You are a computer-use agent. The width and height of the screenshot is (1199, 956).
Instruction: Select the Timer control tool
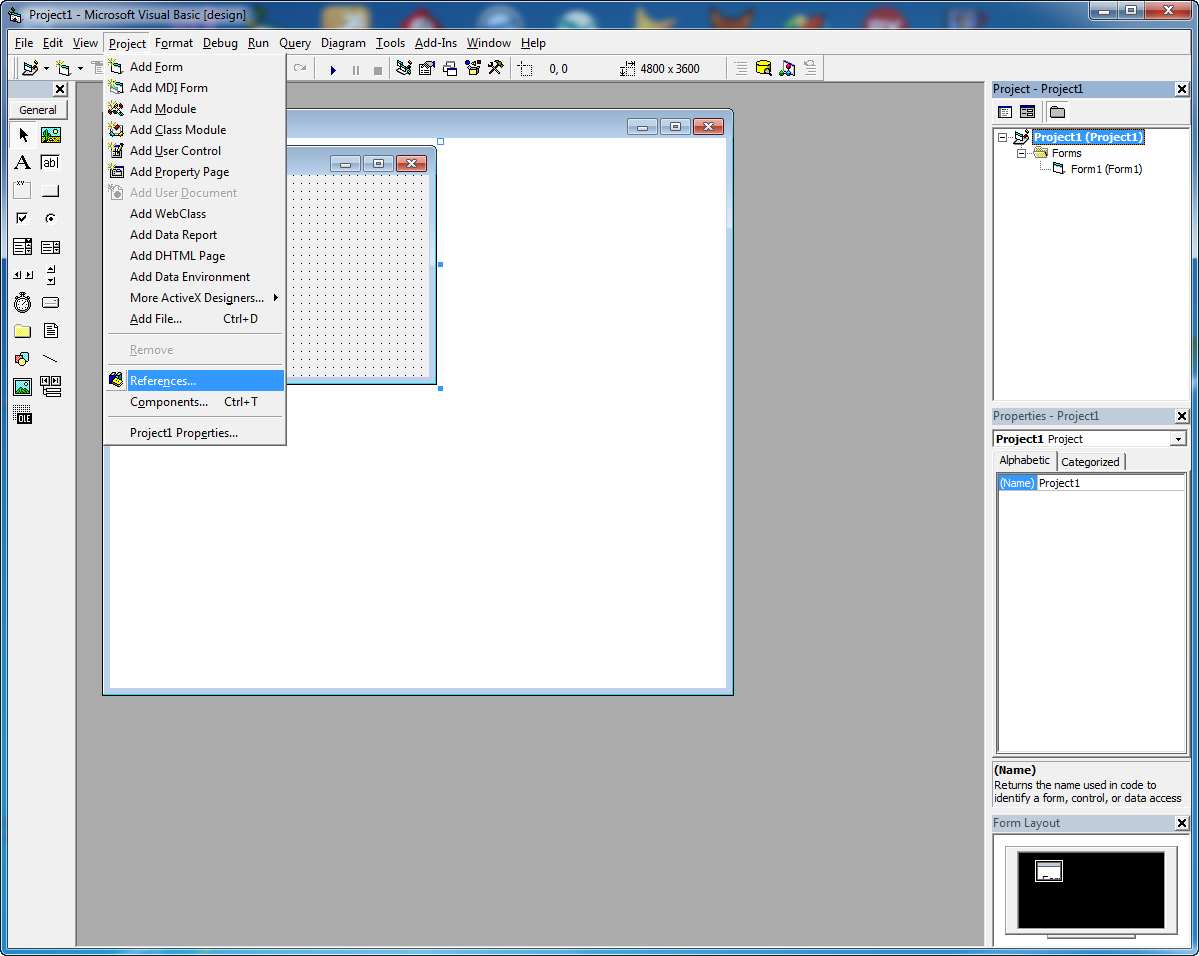pos(23,303)
